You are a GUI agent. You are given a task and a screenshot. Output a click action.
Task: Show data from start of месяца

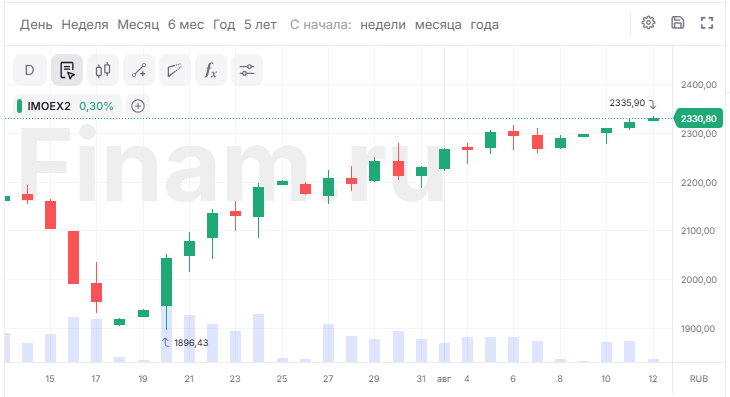click(438, 25)
